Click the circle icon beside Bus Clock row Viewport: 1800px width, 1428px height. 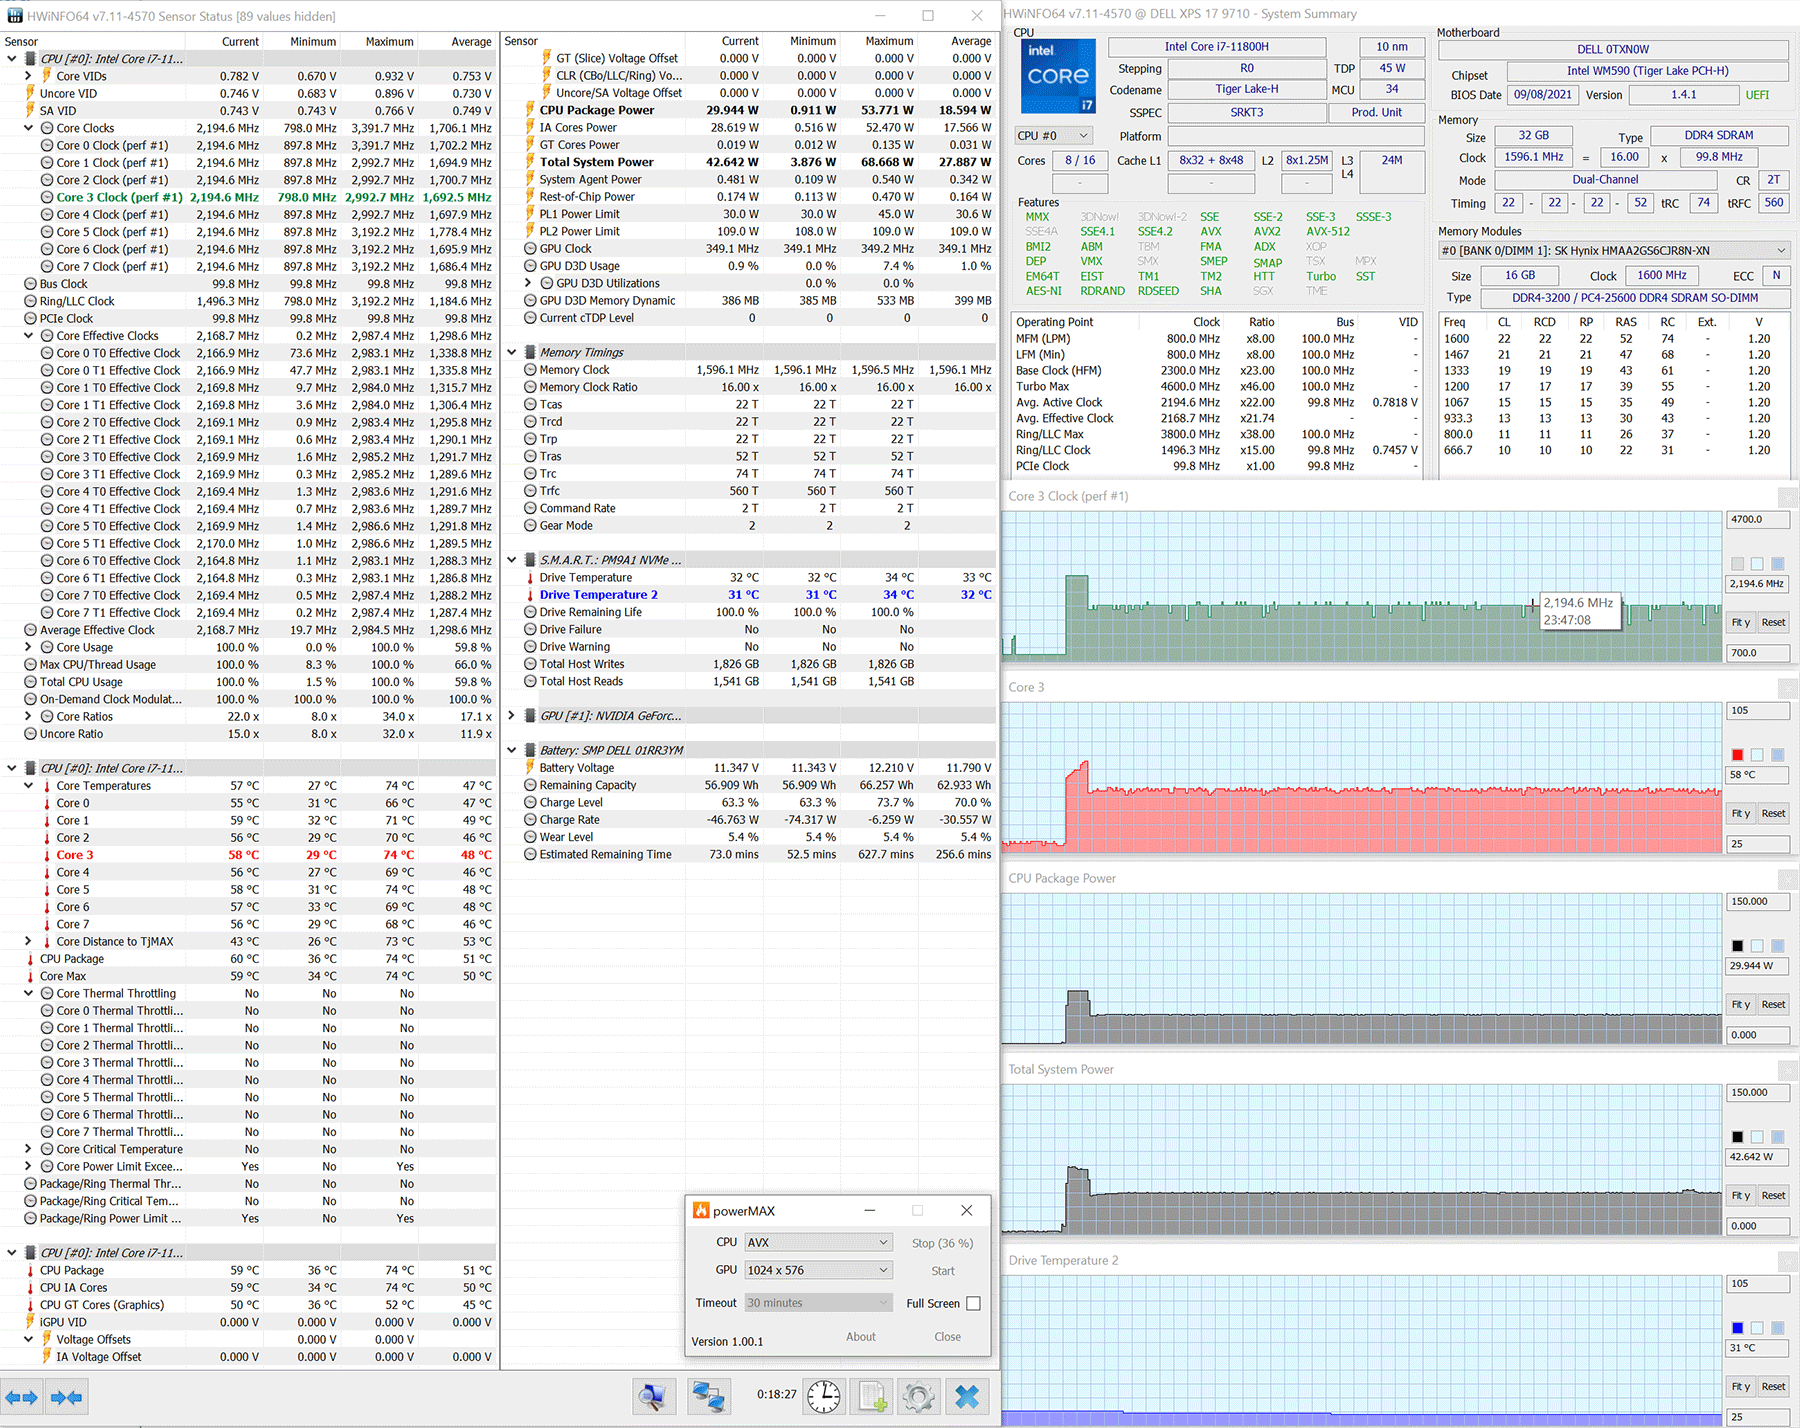[30, 284]
